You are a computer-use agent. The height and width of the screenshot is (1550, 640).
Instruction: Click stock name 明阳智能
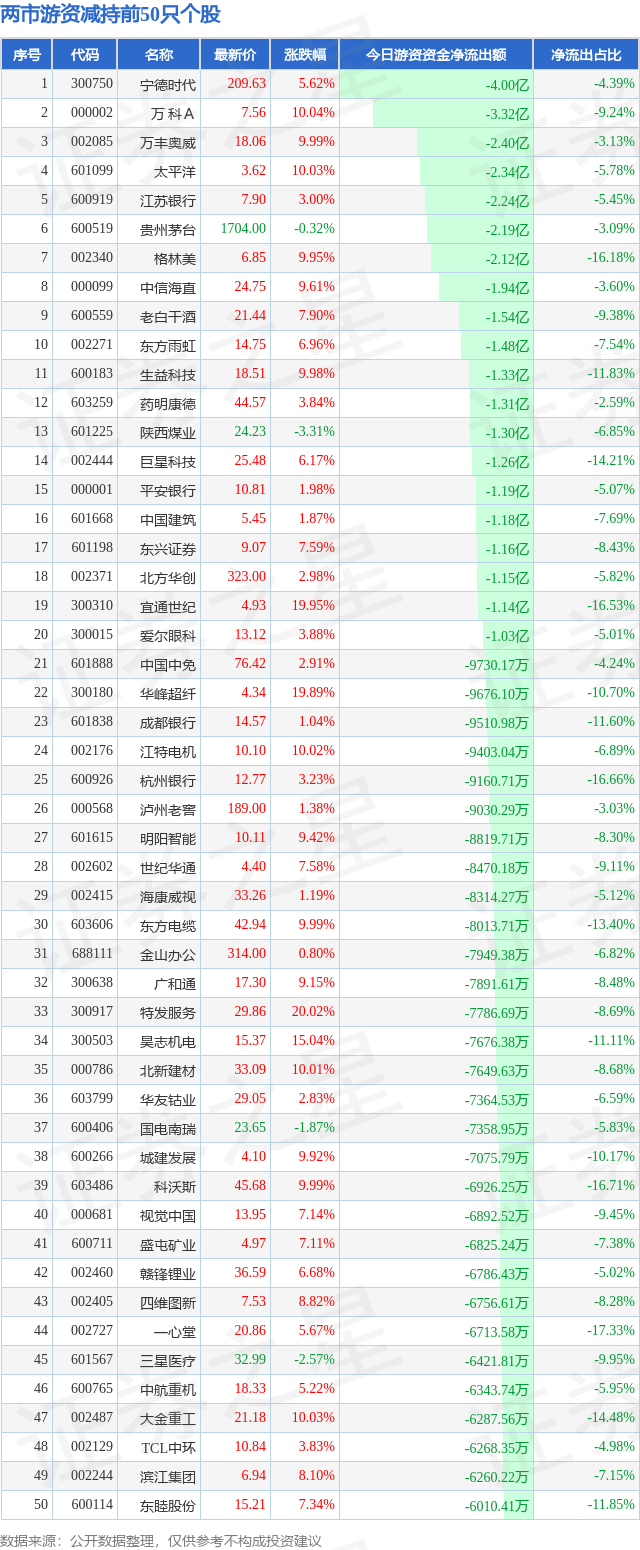(x=169, y=839)
